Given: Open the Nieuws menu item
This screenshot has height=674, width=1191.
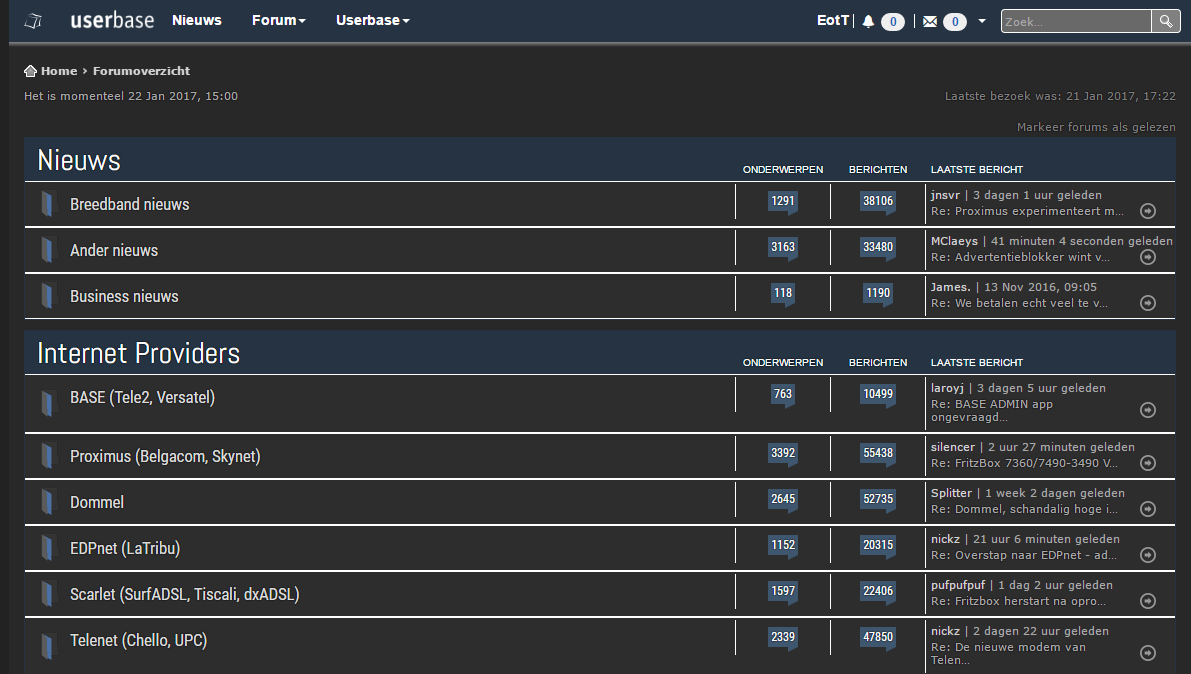Looking at the screenshot, I should pos(197,21).
